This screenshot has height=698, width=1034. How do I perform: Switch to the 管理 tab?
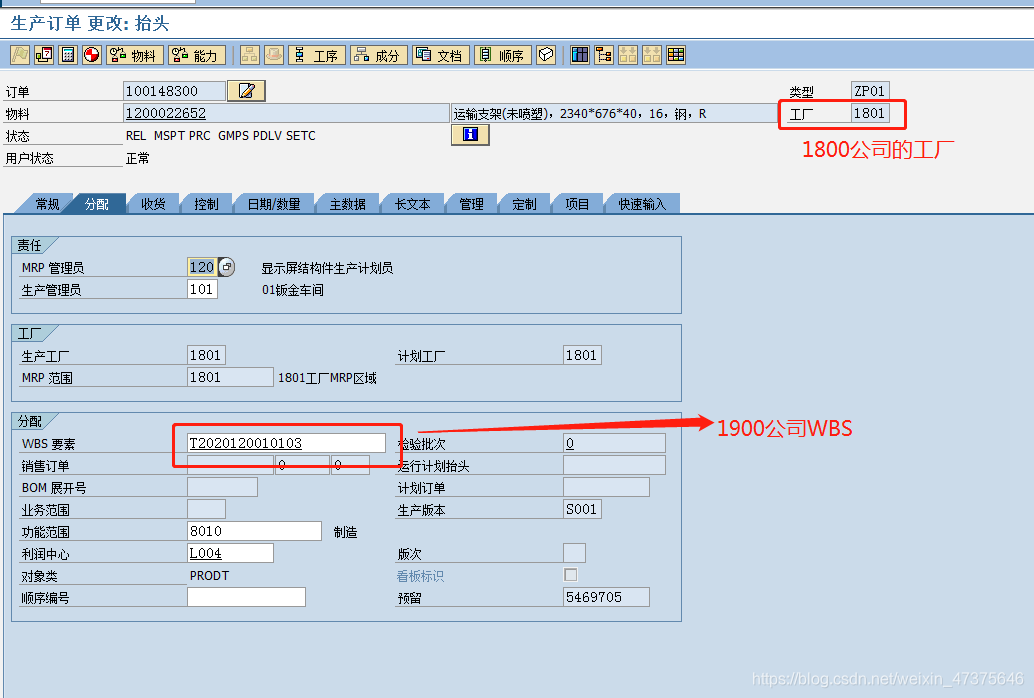pos(471,205)
